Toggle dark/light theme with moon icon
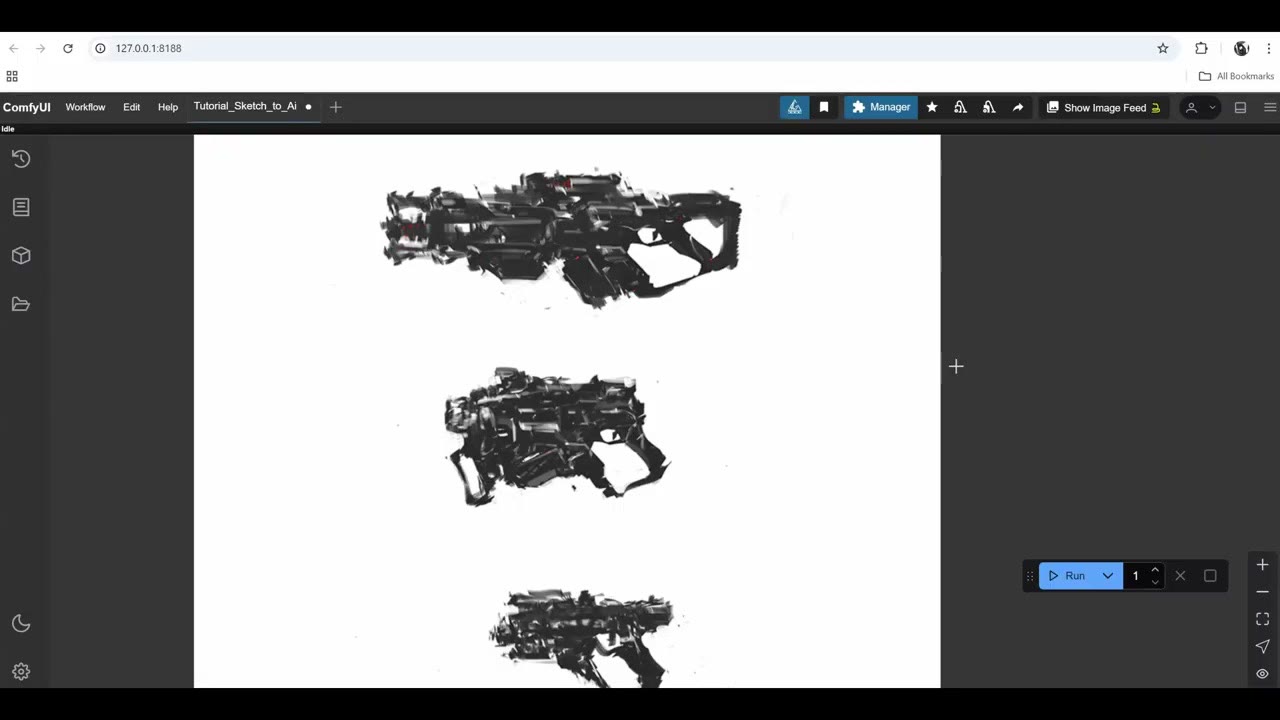1280x720 pixels. (21, 624)
